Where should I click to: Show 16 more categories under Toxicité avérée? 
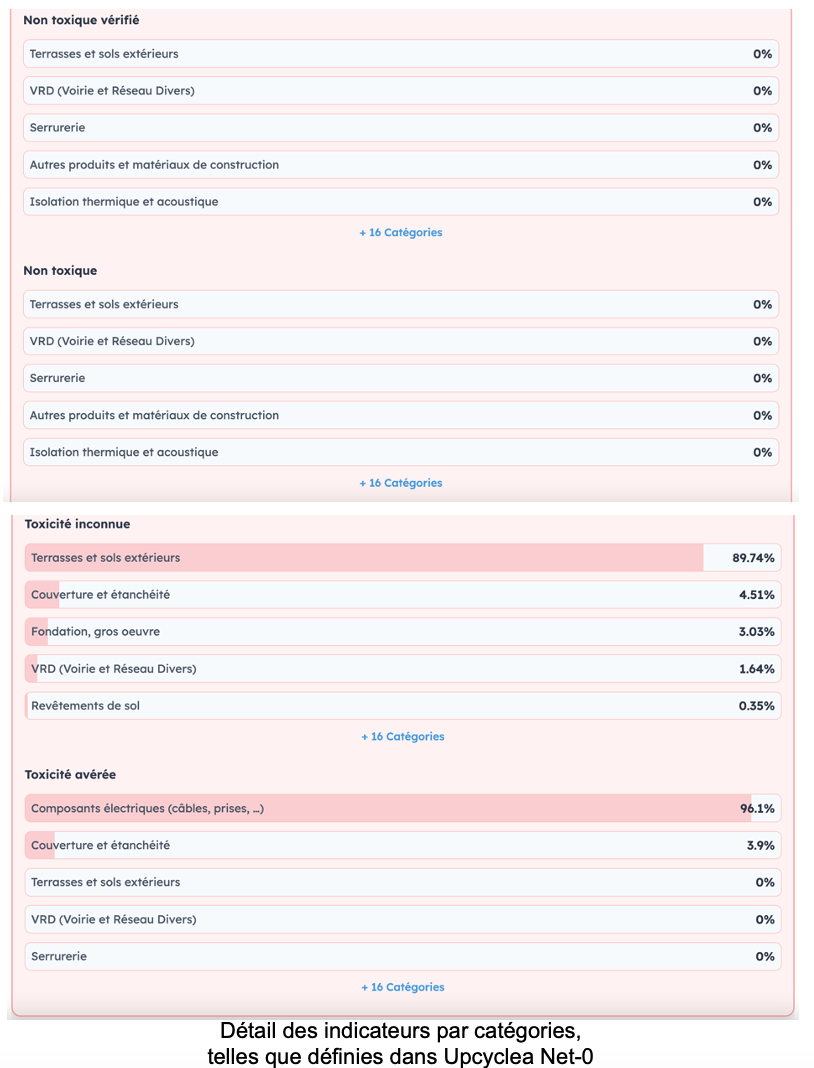(403, 987)
